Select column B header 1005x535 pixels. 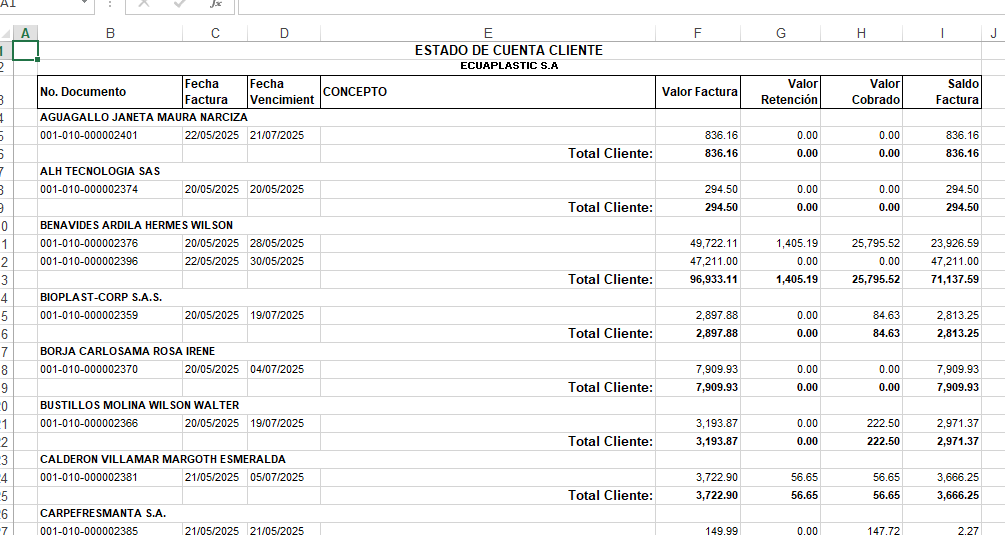click(x=110, y=33)
